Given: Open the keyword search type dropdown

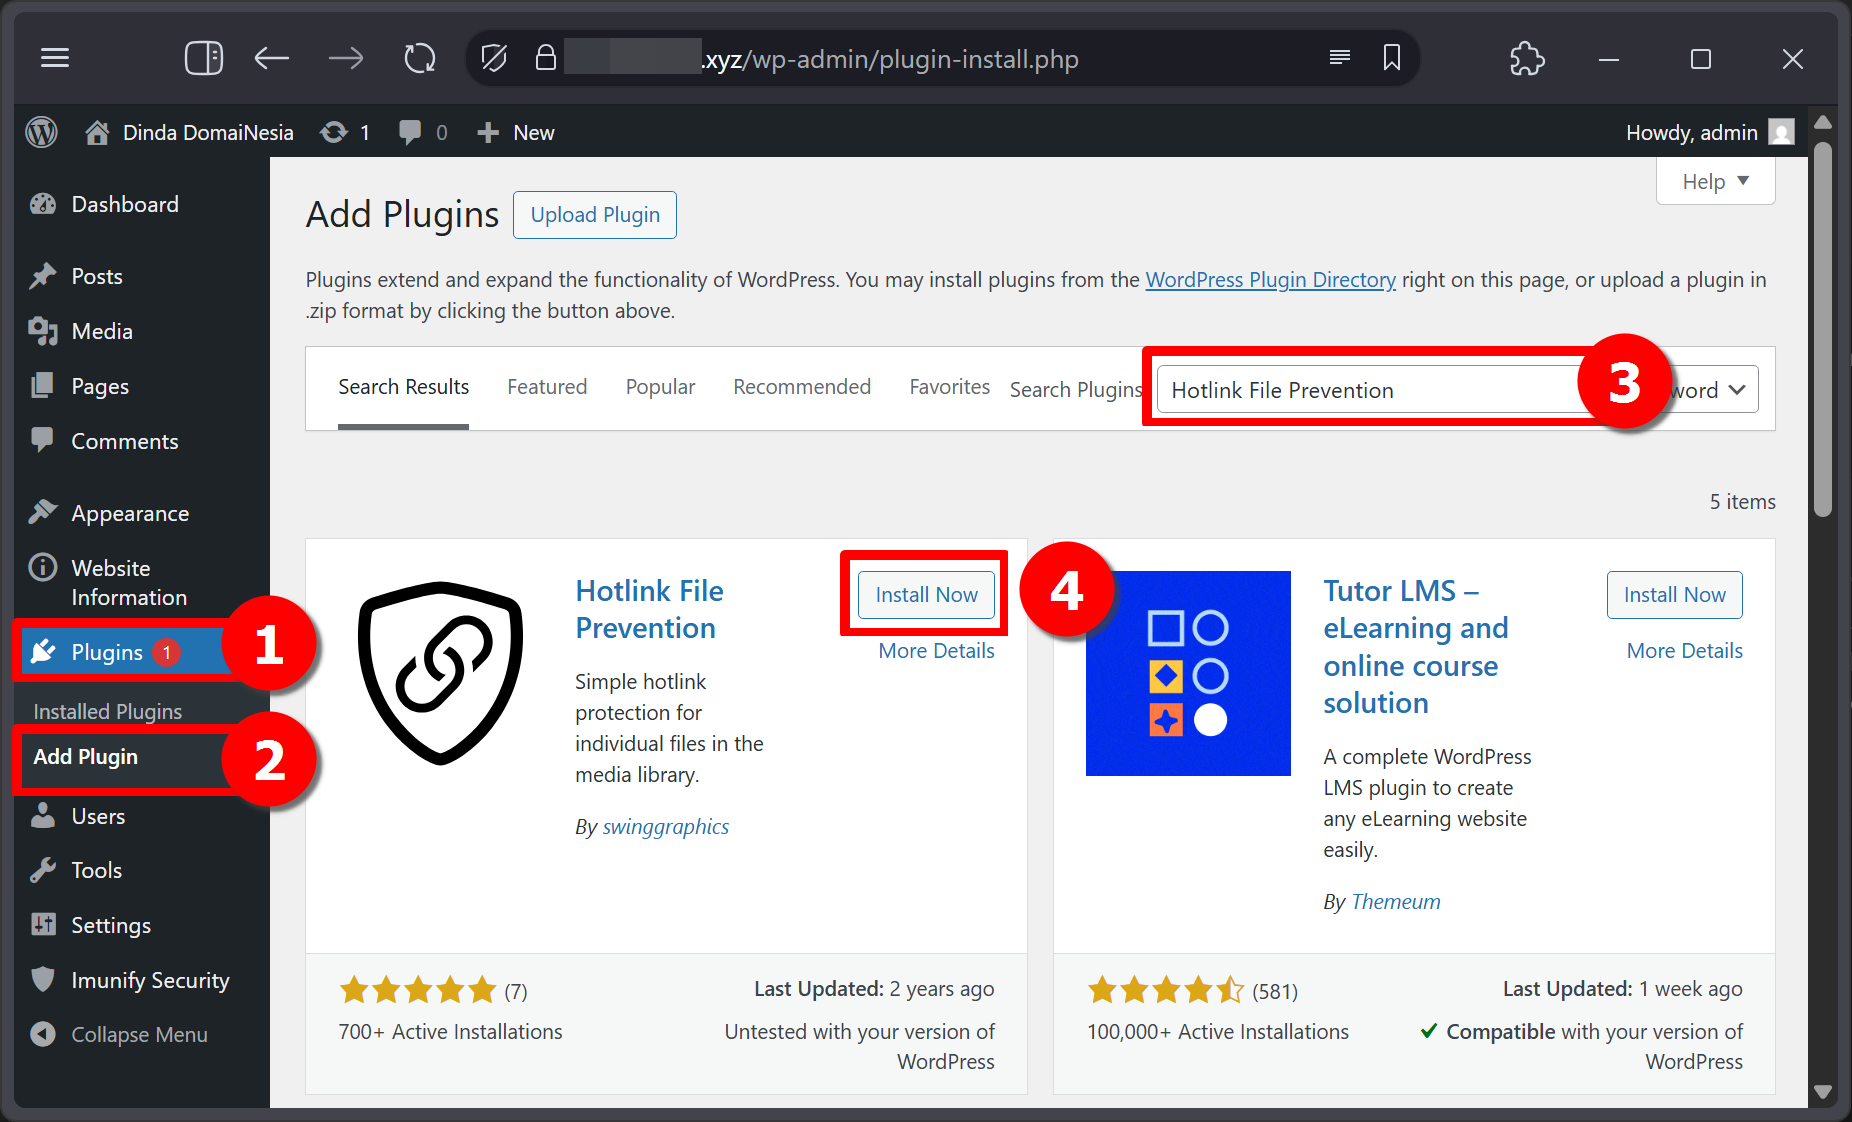Looking at the screenshot, I should click(x=1712, y=390).
